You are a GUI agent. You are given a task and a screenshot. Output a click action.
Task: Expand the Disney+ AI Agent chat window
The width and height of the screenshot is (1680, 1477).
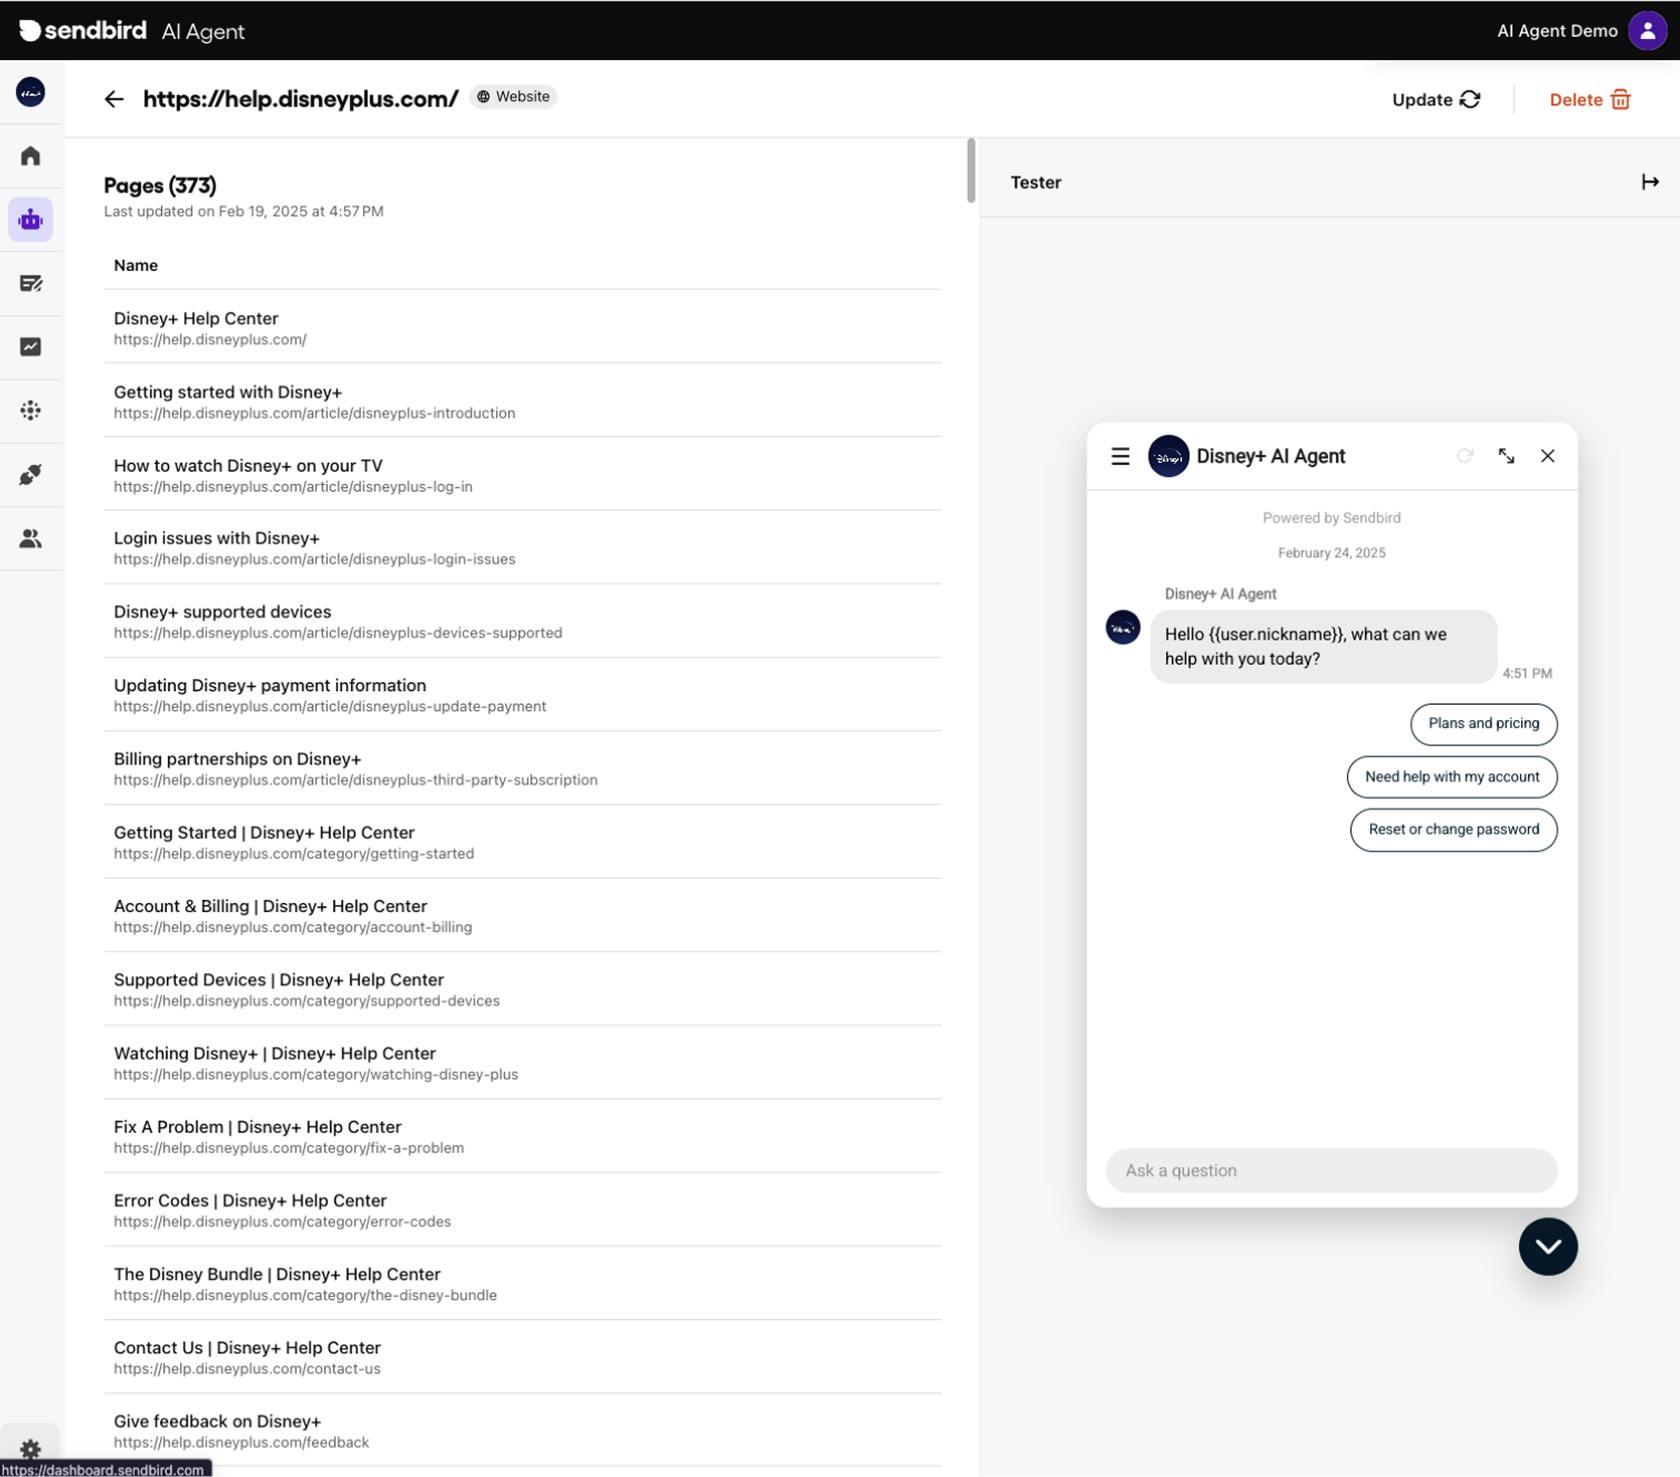tap(1506, 456)
